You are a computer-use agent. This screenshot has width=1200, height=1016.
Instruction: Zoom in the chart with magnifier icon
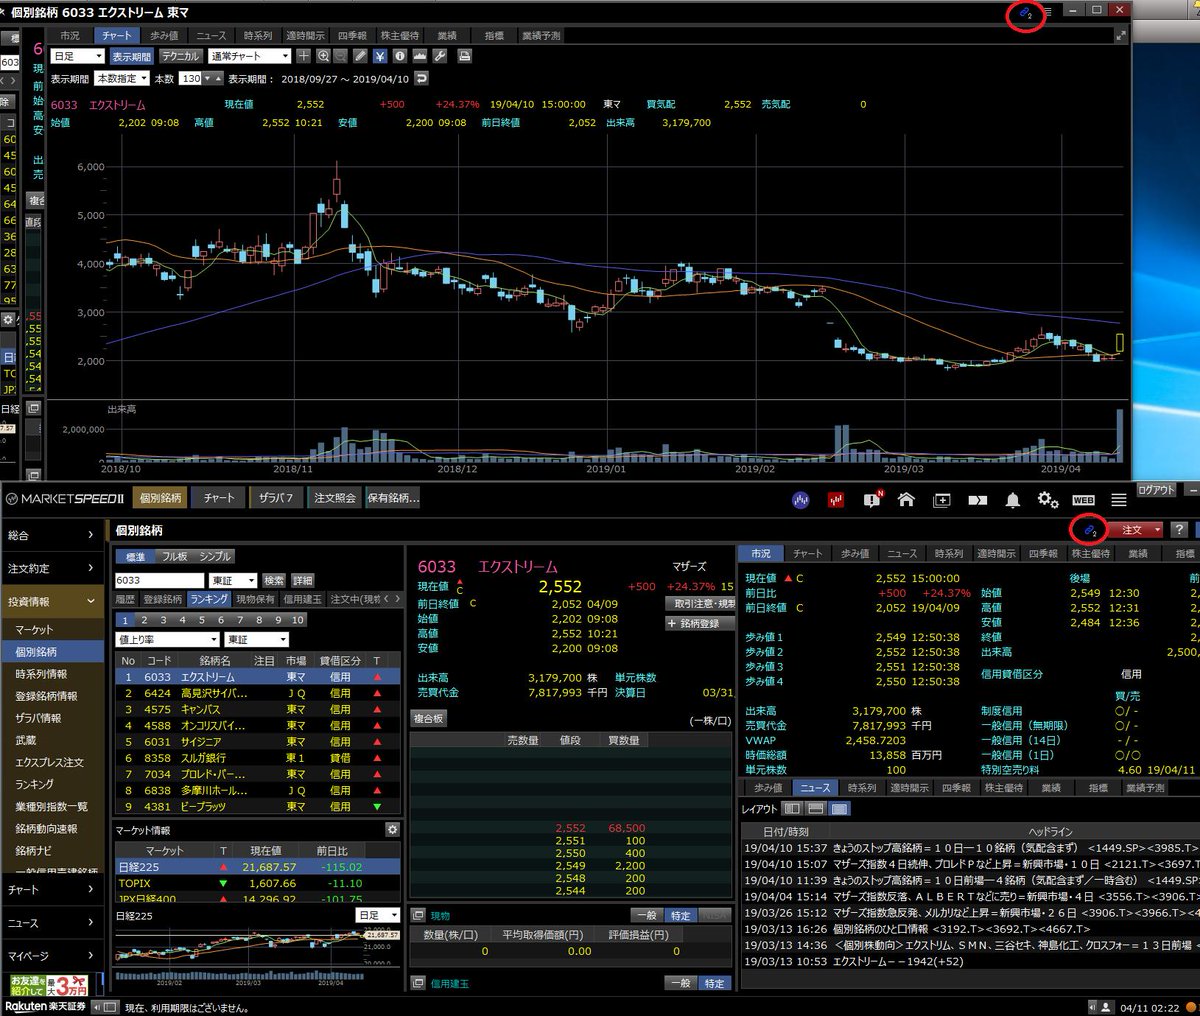click(323, 56)
